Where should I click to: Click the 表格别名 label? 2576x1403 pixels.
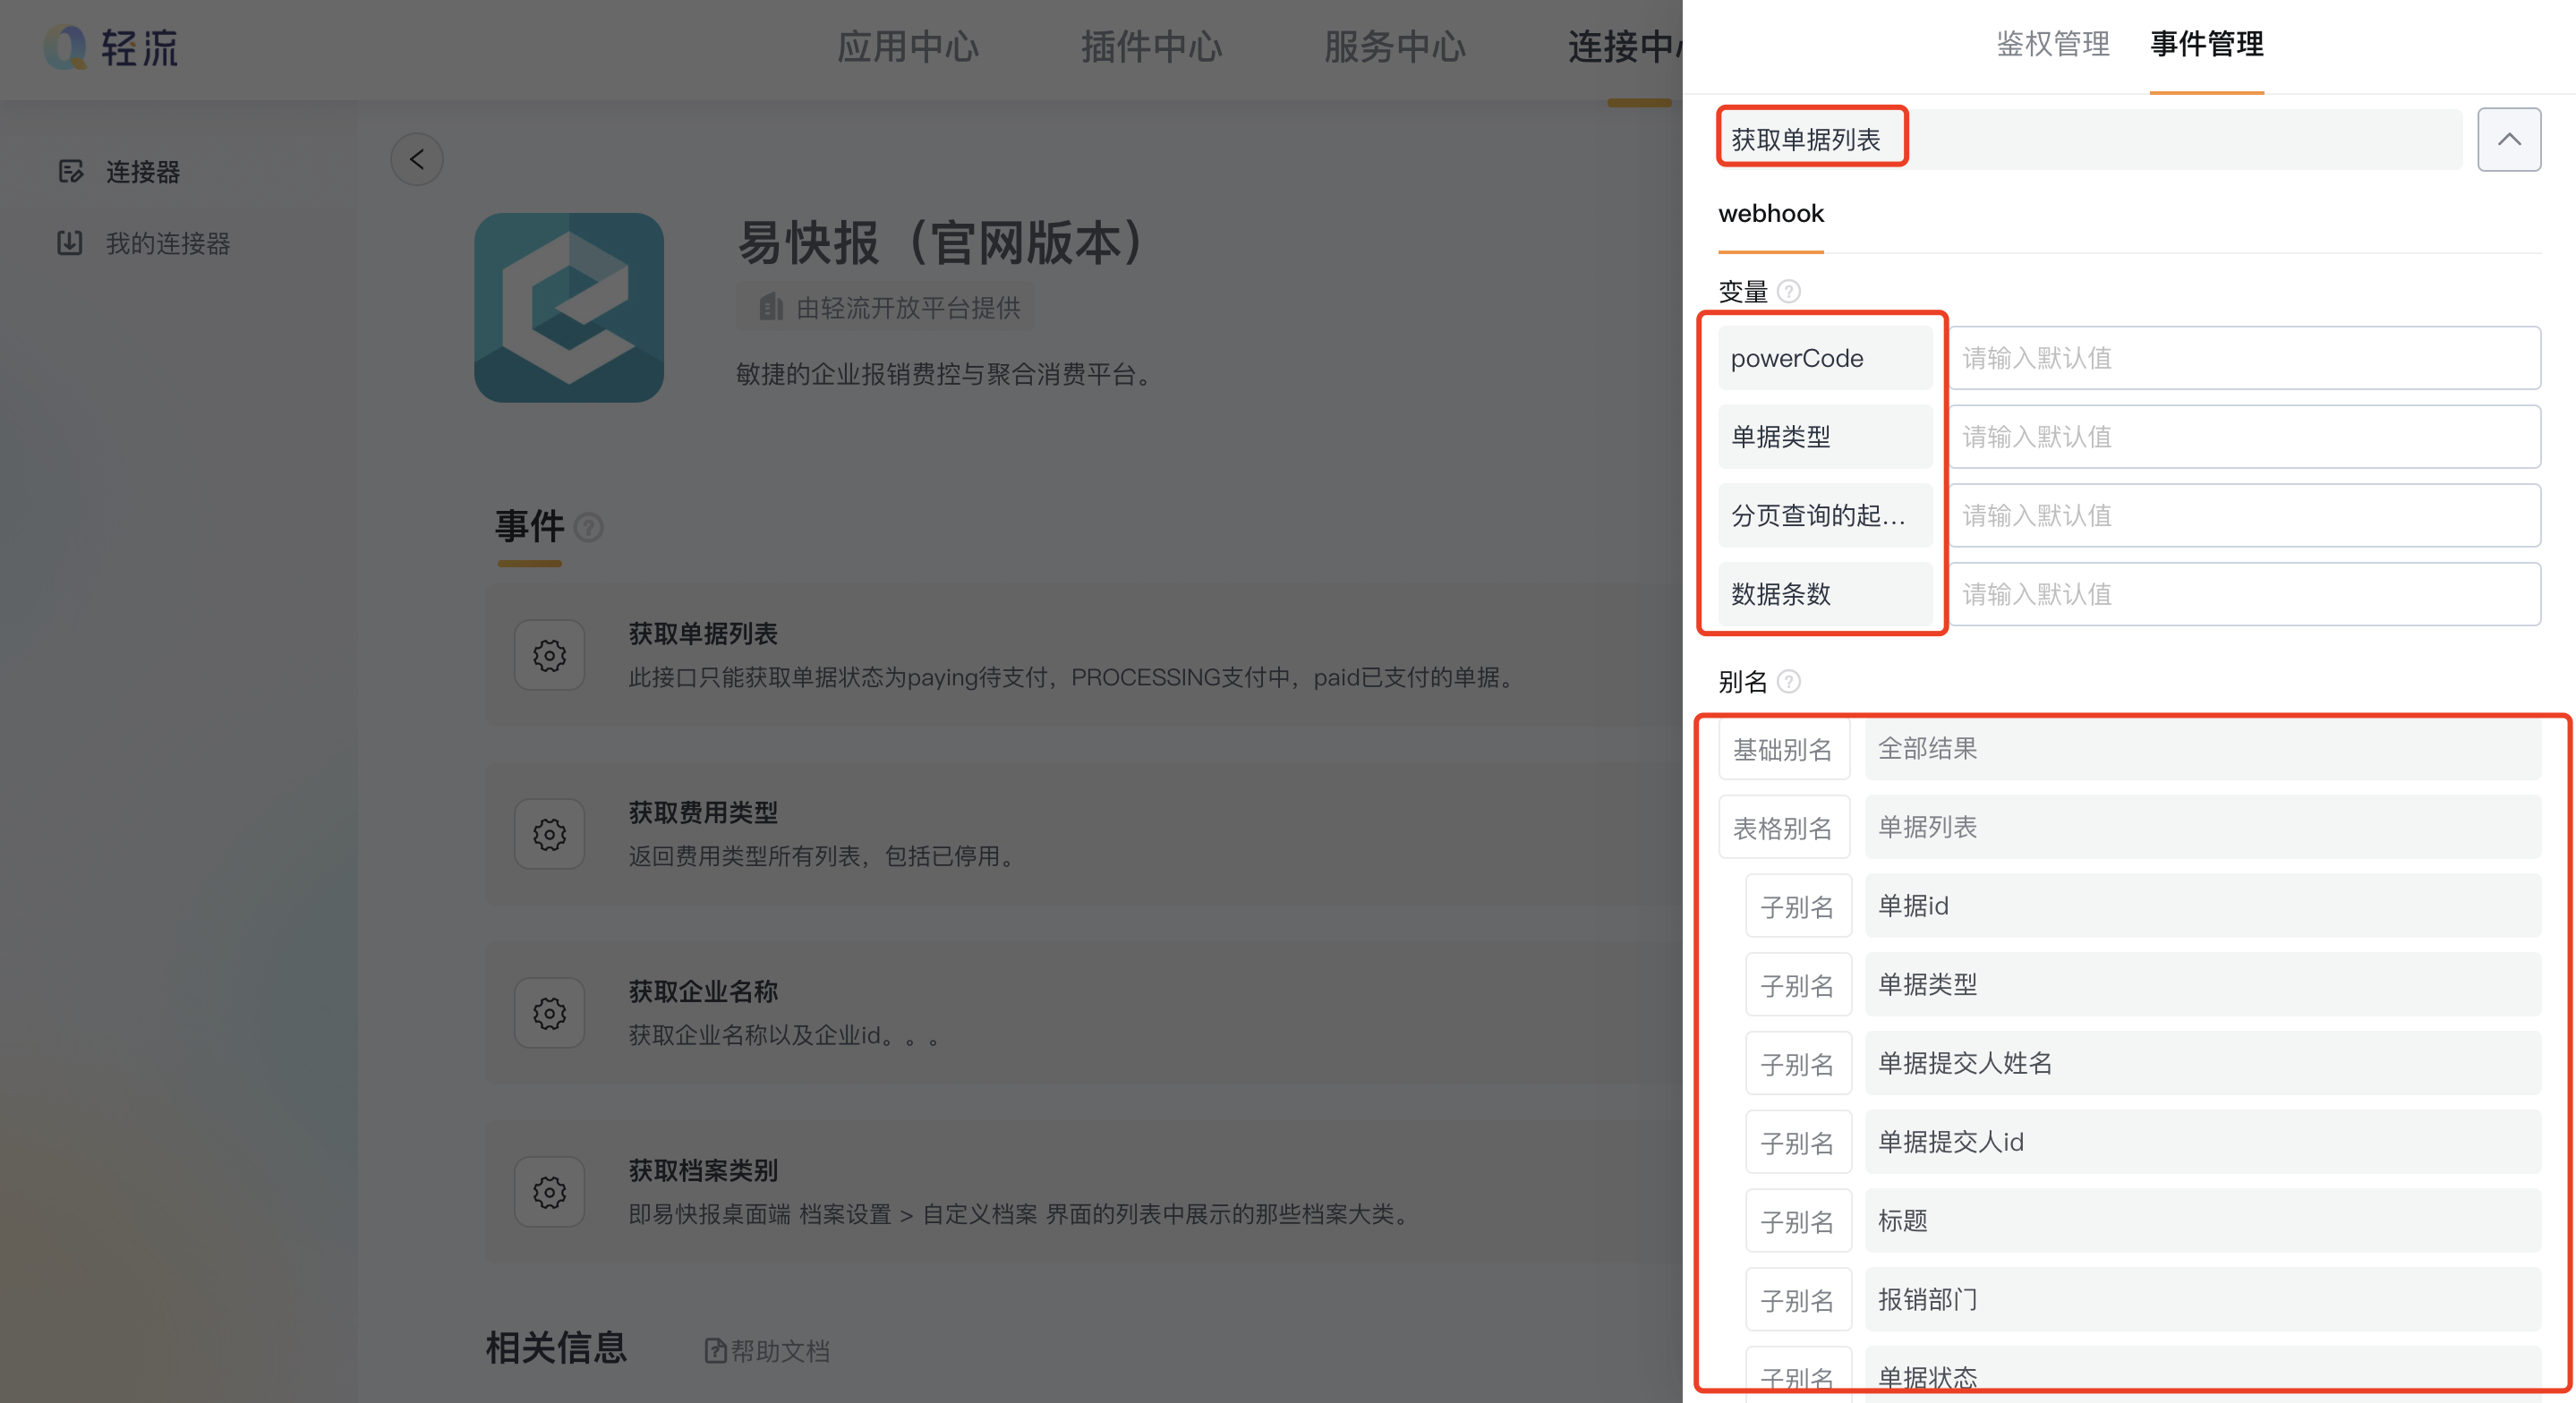(x=1784, y=828)
